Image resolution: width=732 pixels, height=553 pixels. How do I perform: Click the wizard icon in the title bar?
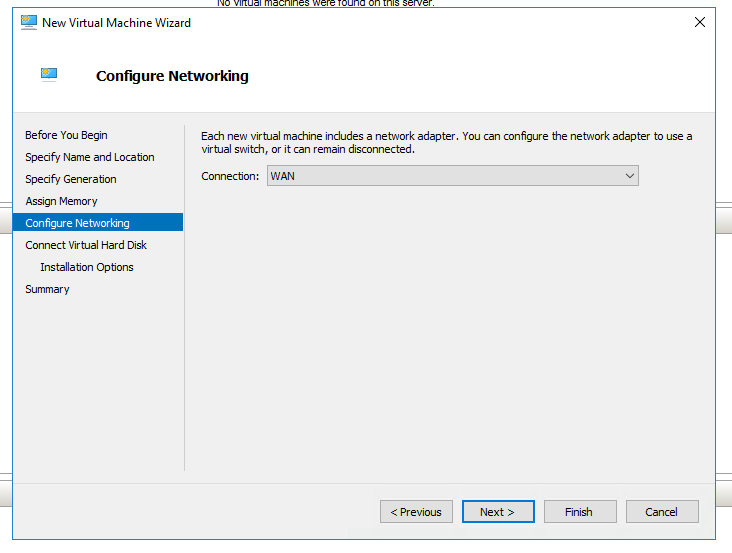[29, 22]
